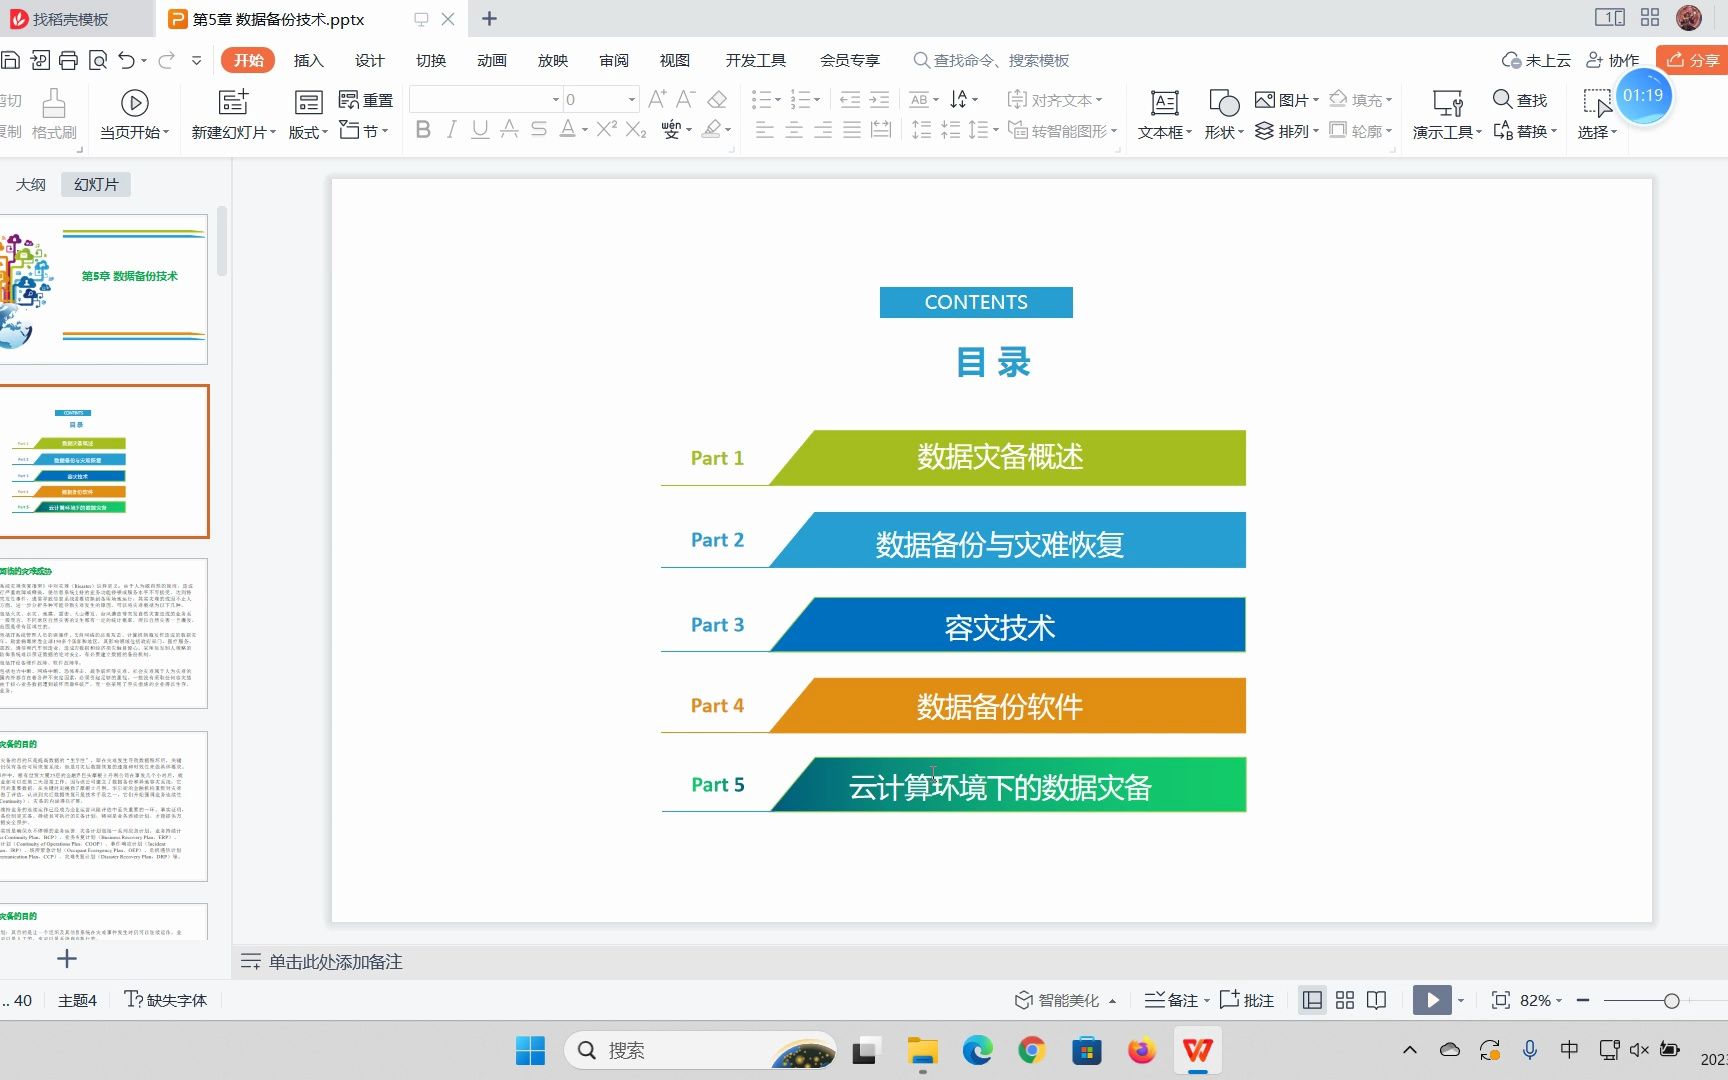1728x1080 pixels.
Task: Apply Subscript formatting
Action: 636,129
